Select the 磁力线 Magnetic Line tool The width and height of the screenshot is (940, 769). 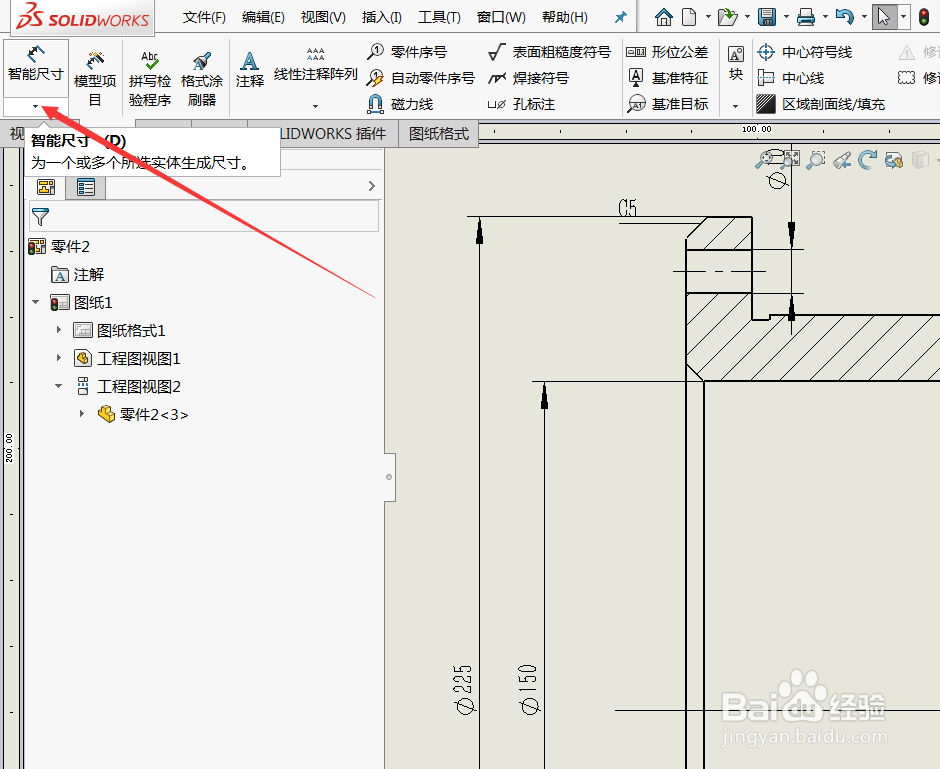(x=400, y=104)
